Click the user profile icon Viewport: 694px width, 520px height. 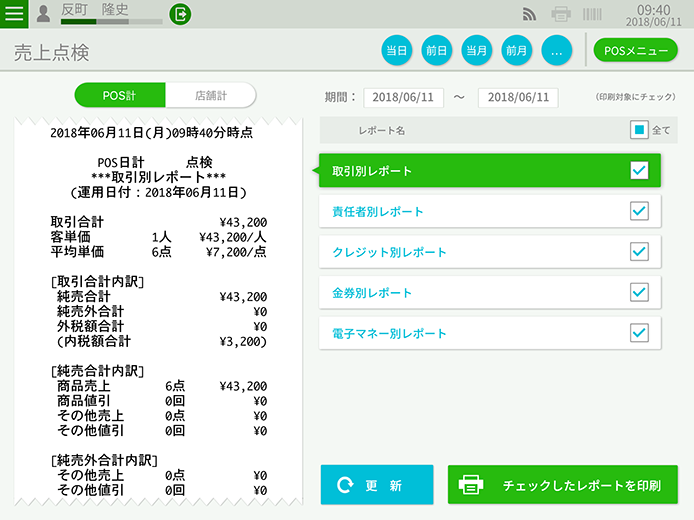tap(44, 13)
